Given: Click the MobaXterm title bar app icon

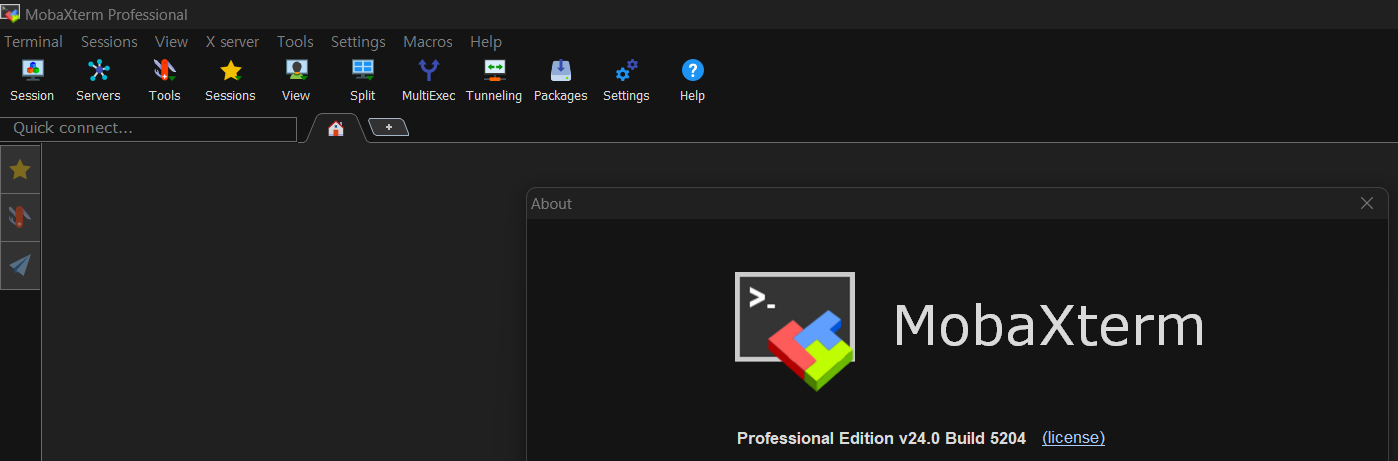Looking at the screenshot, I should tap(11, 14).
